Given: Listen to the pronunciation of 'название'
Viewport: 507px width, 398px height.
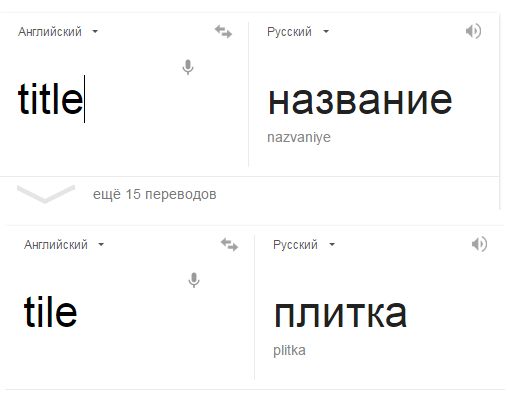Looking at the screenshot, I should point(473,31).
